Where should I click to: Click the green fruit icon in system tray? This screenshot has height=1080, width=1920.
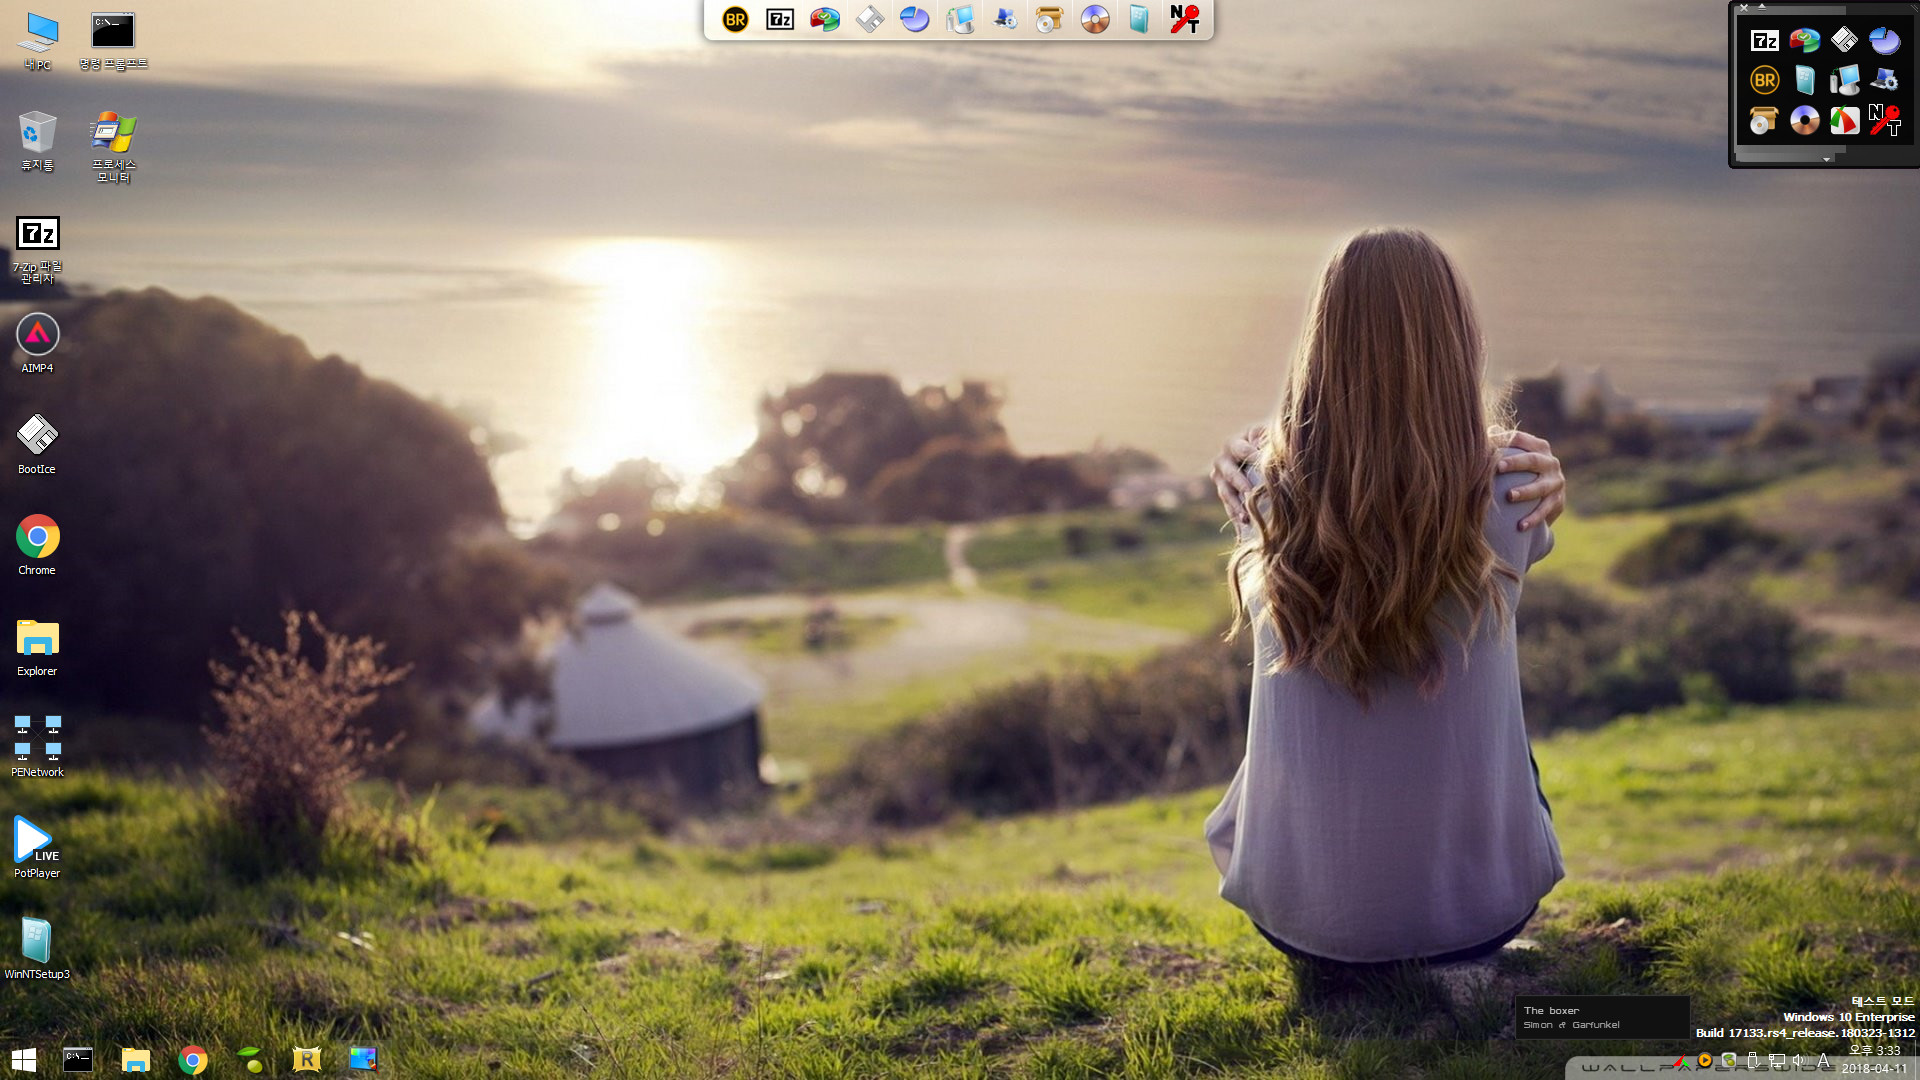1729,1061
